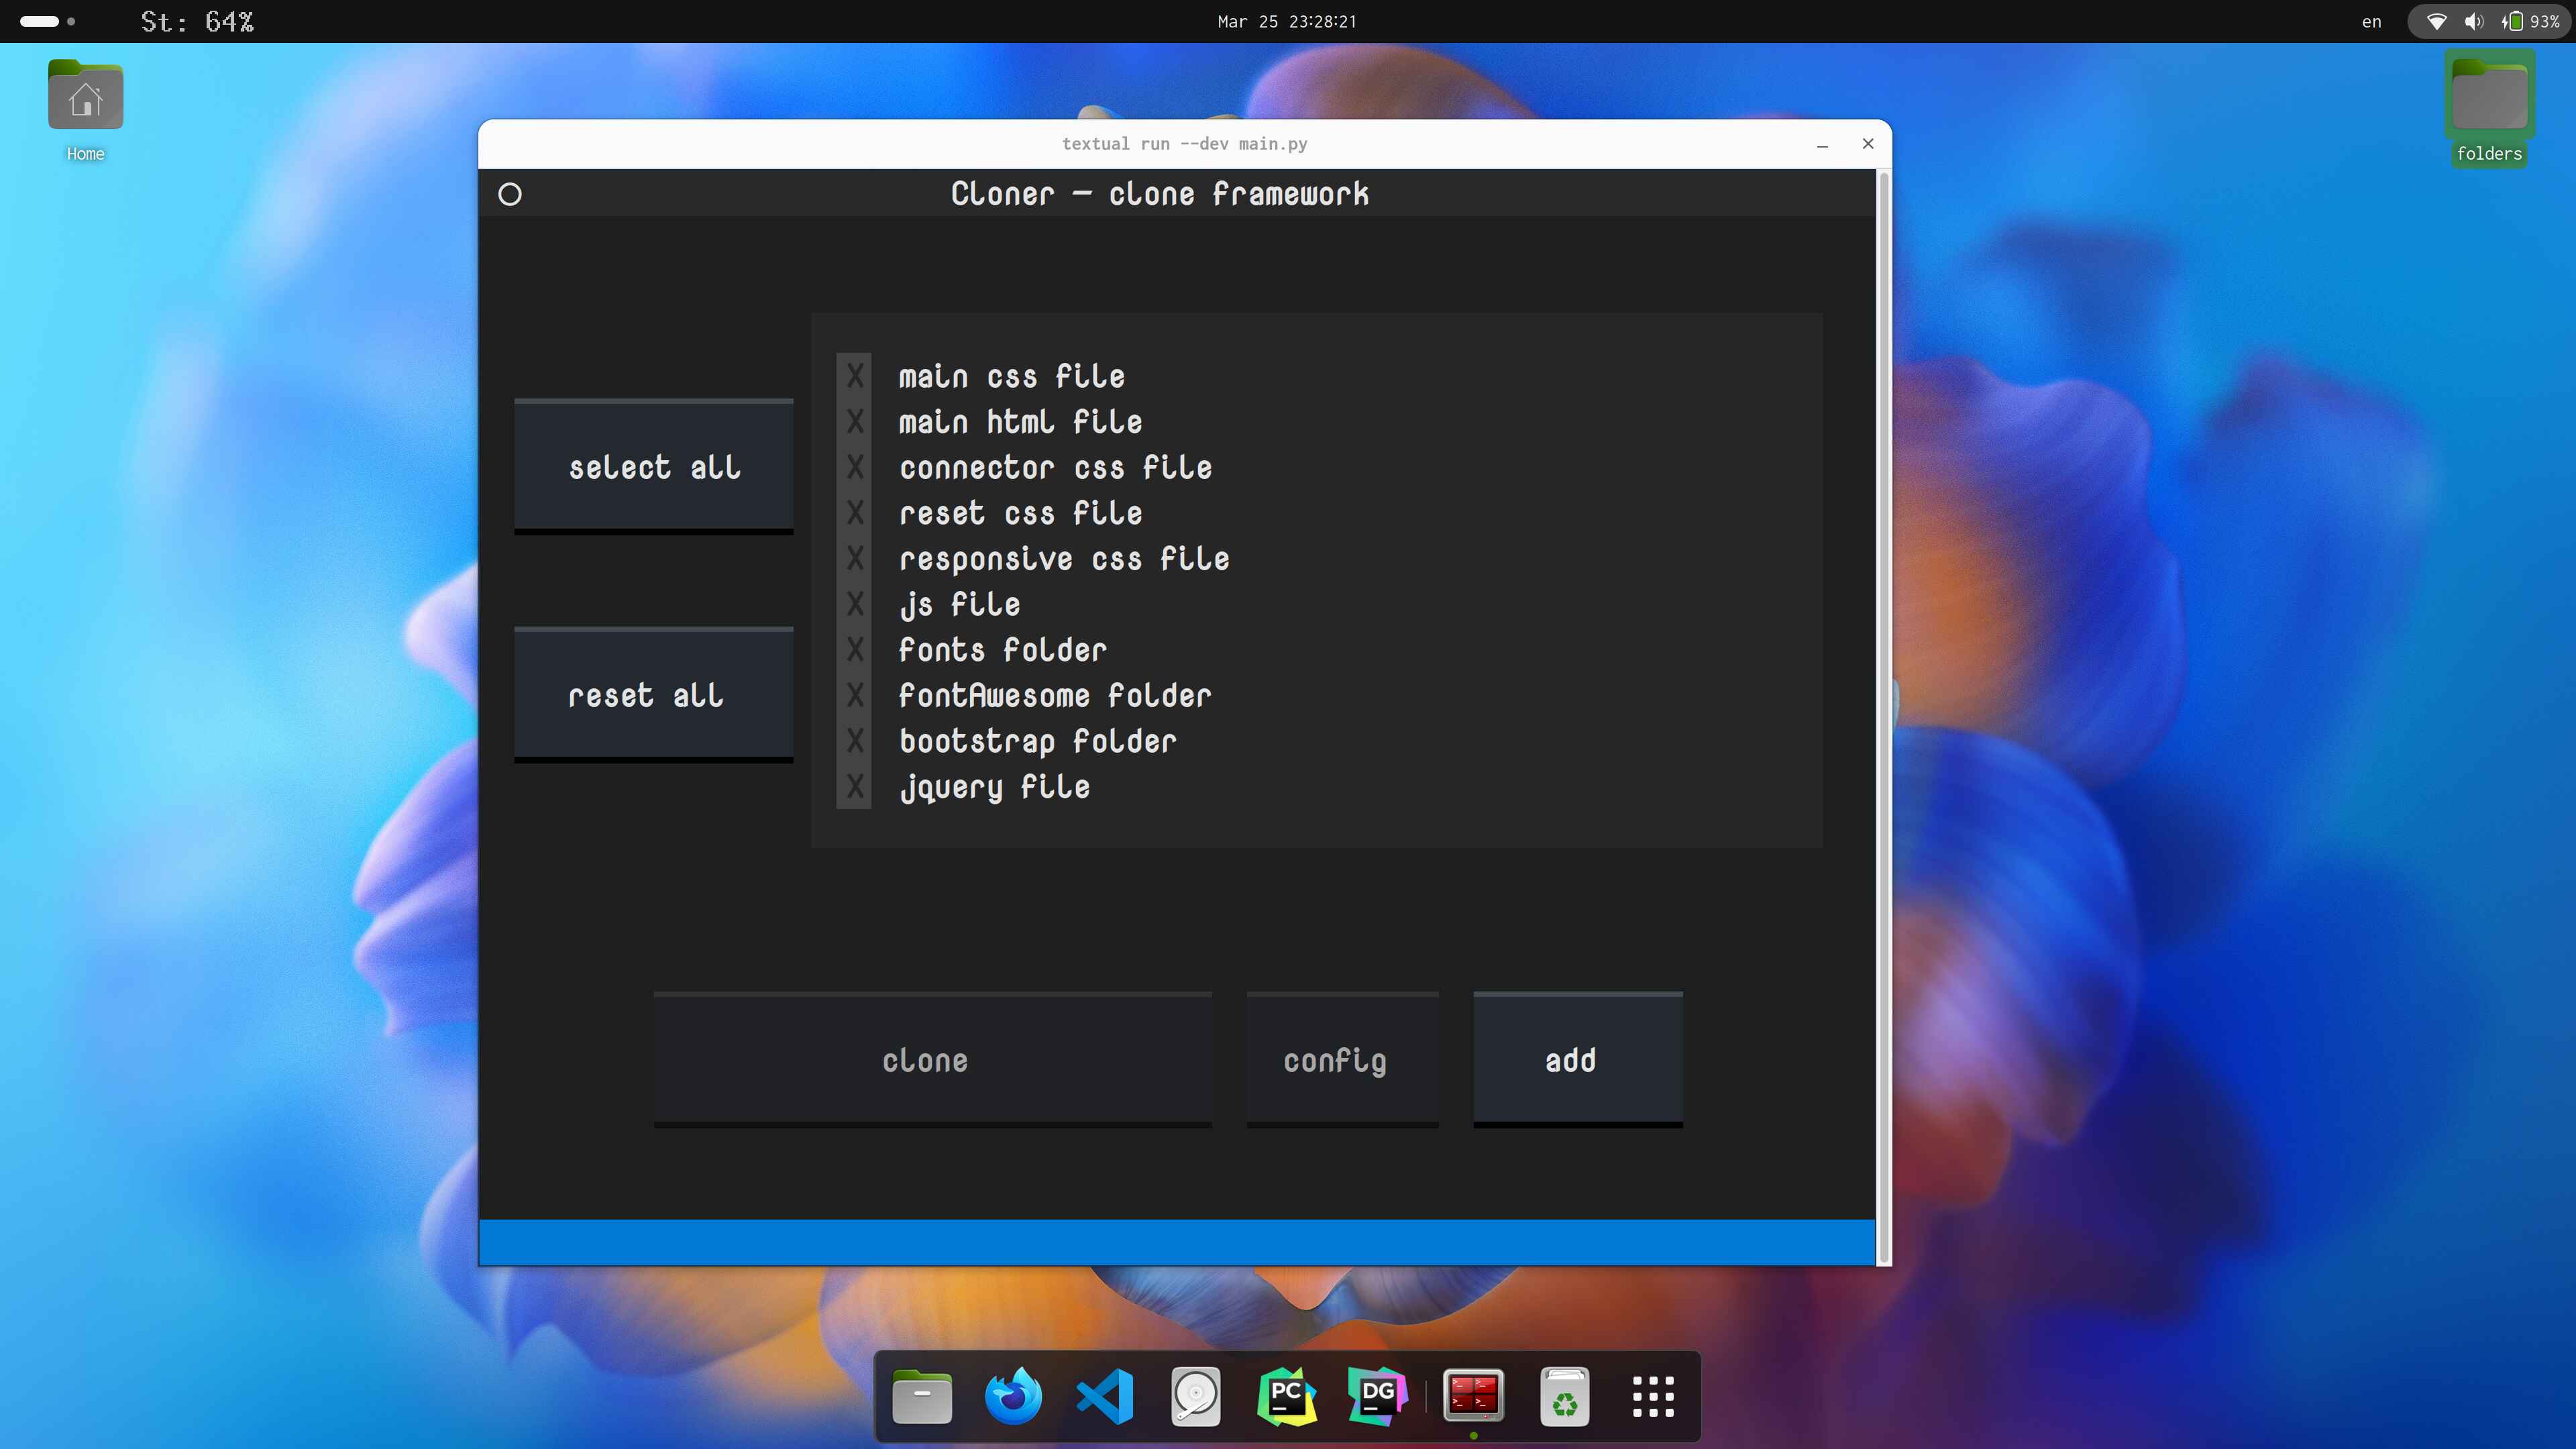The height and width of the screenshot is (1449, 2576).
Task: Open PyCharm from the dock
Action: pyautogui.click(x=1286, y=1396)
